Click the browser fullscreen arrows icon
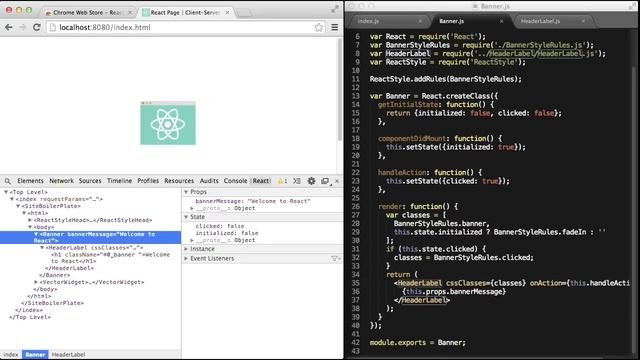This screenshot has height=360, width=640. (335, 9)
